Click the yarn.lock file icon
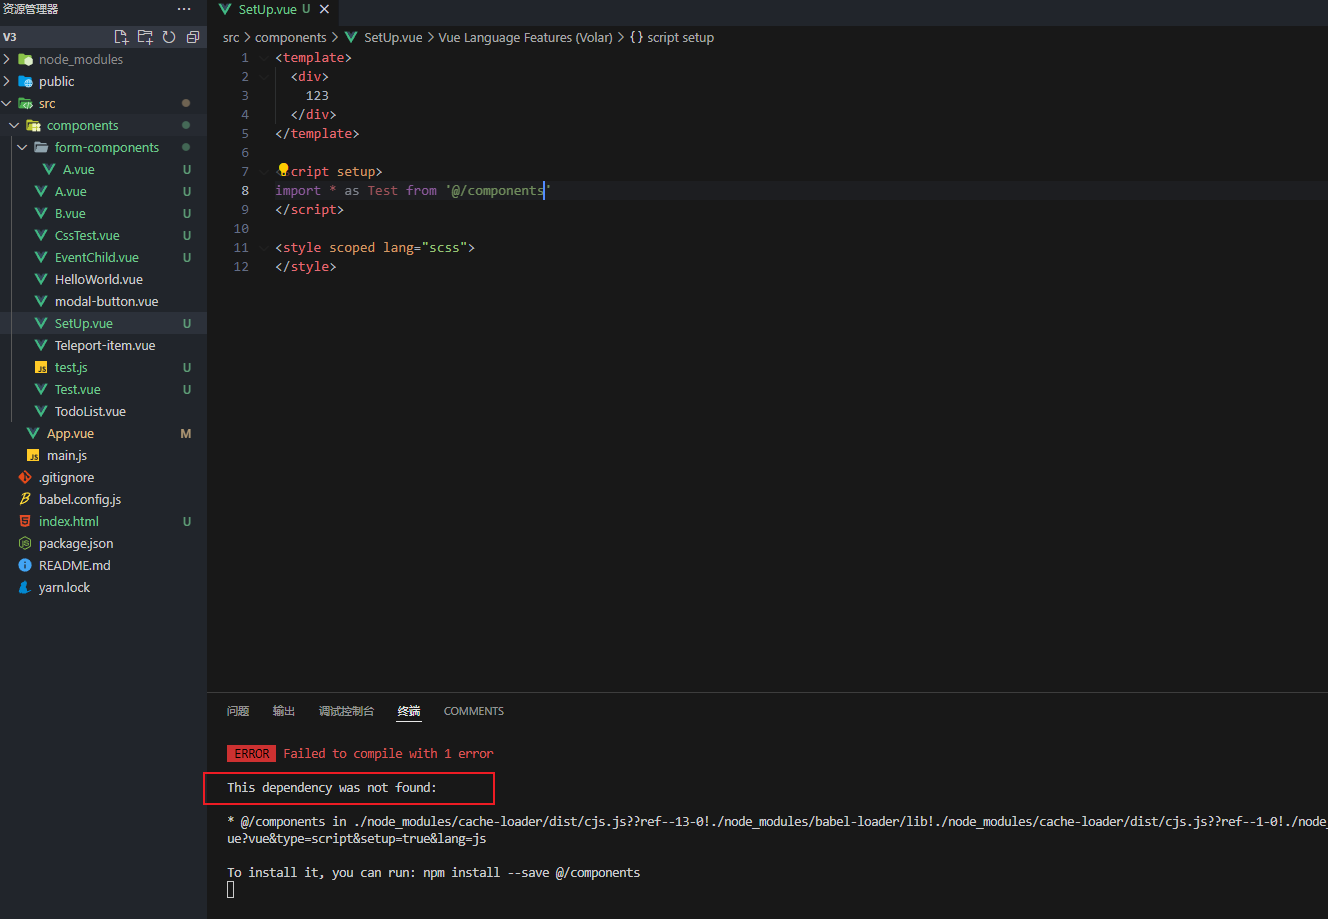The image size is (1328, 919). 24,587
